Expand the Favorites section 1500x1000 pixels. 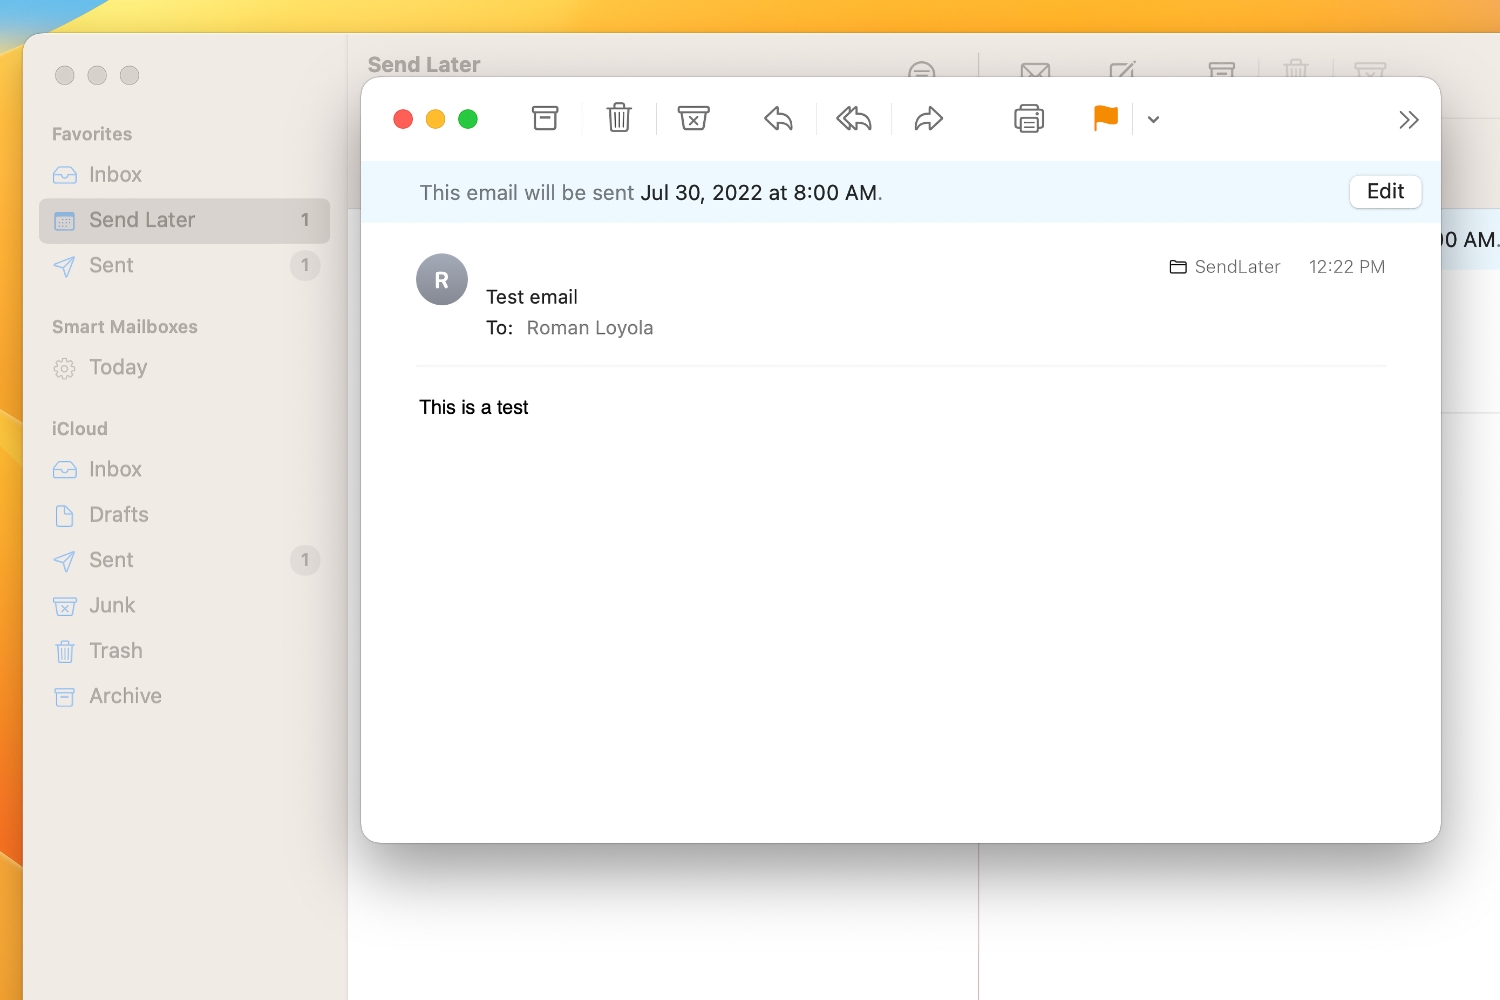[91, 133]
